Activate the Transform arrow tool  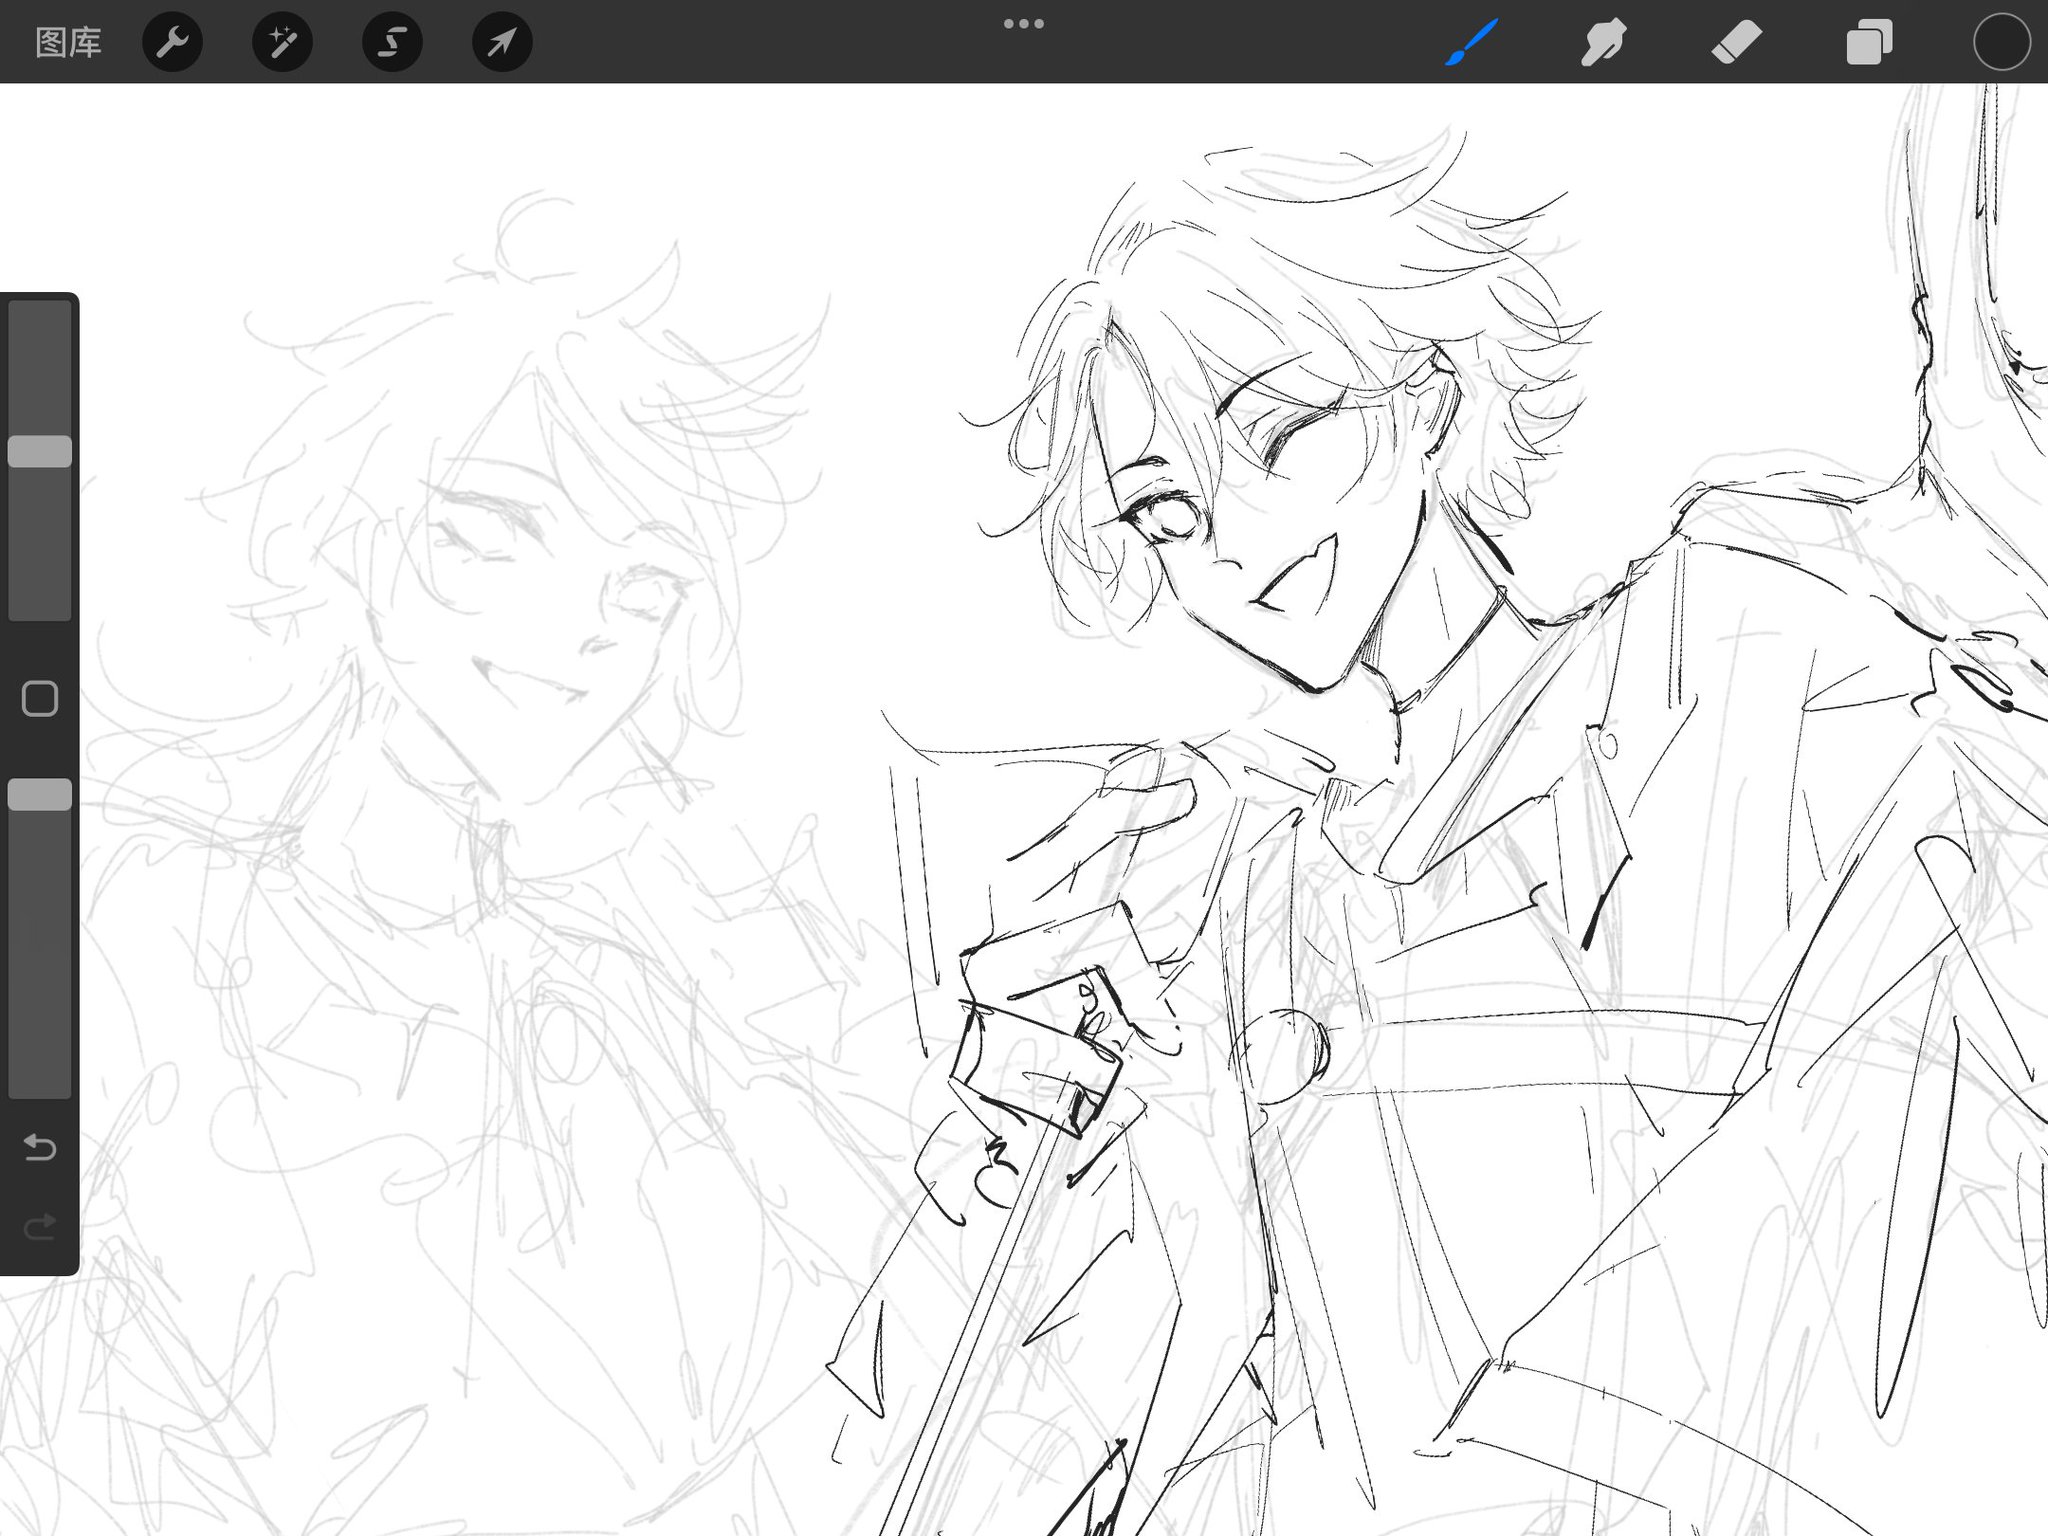pos(502,42)
